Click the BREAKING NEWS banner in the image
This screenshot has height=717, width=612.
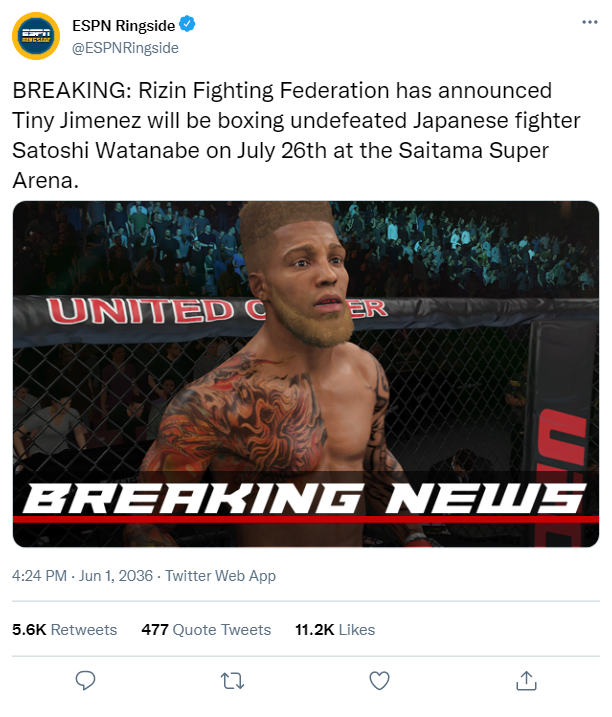tap(305, 499)
